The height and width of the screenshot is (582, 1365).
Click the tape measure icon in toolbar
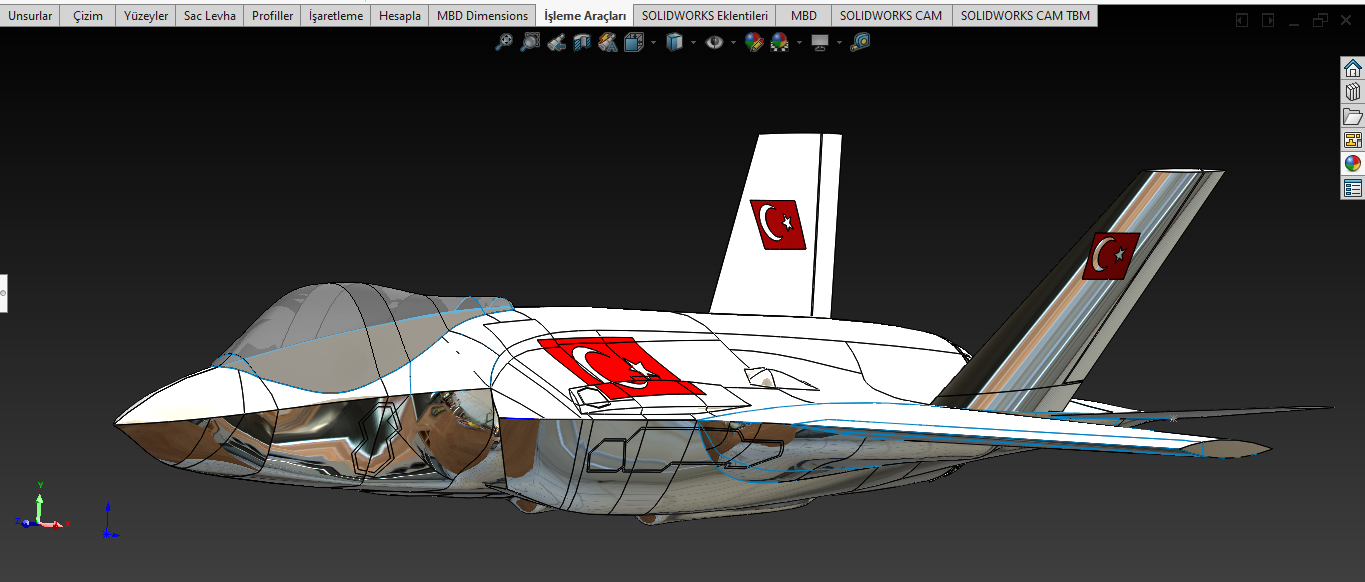tap(860, 42)
